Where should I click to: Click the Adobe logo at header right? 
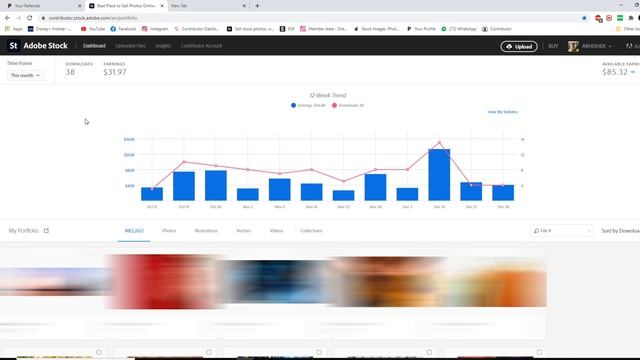click(629, 46)
